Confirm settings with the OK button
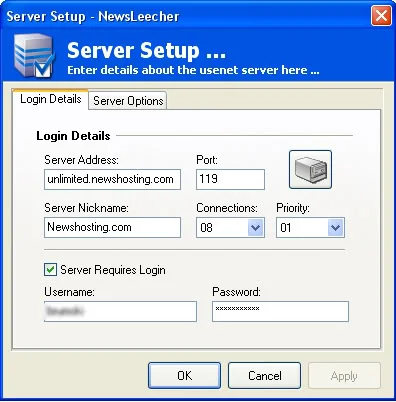 pyautogui.click(x=184, y=376)
